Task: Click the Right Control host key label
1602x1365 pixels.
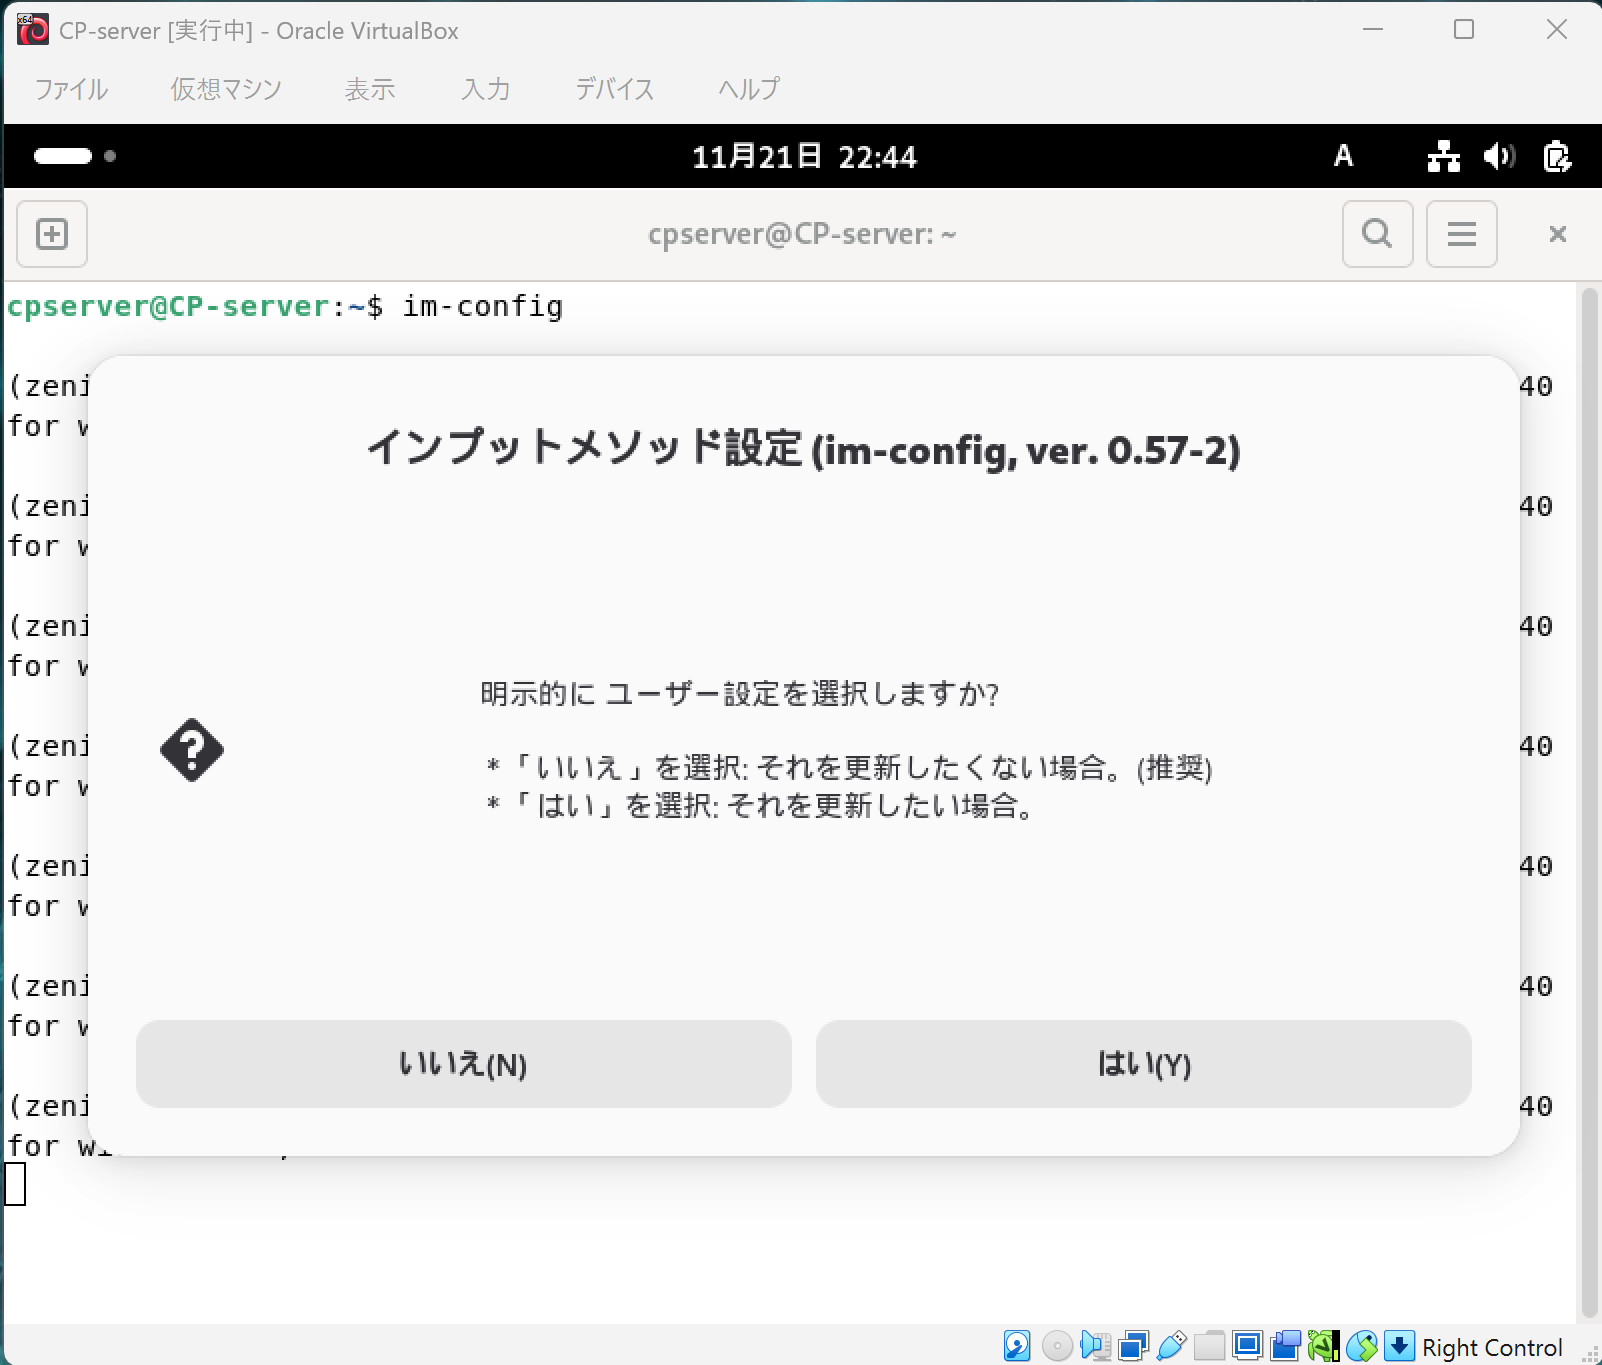Action: click(x=1492, y=1347)
